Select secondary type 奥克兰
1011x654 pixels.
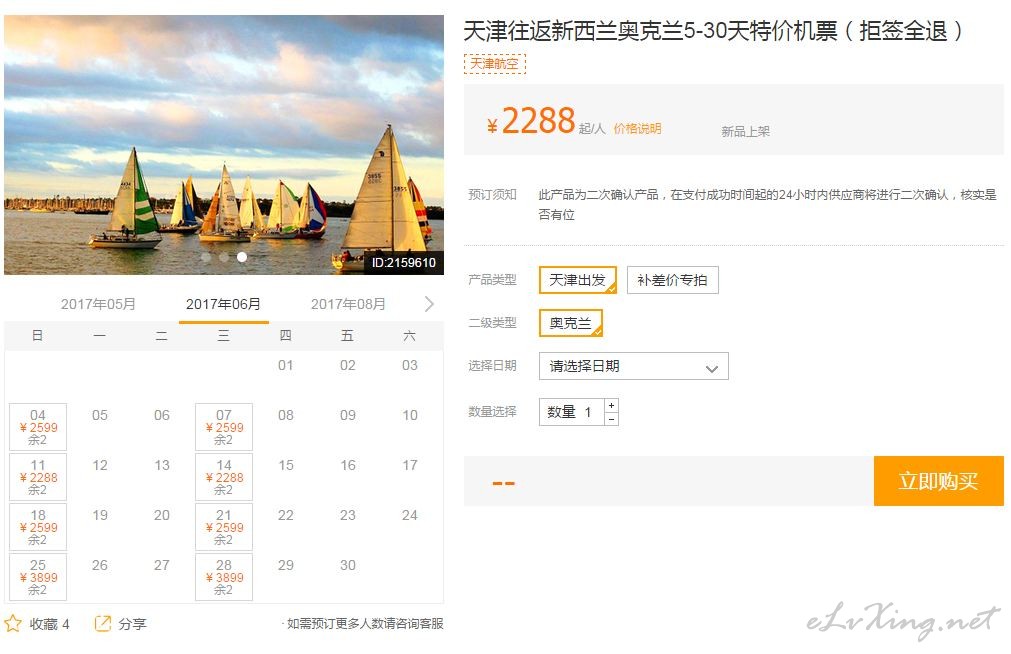tap(571, 323)
